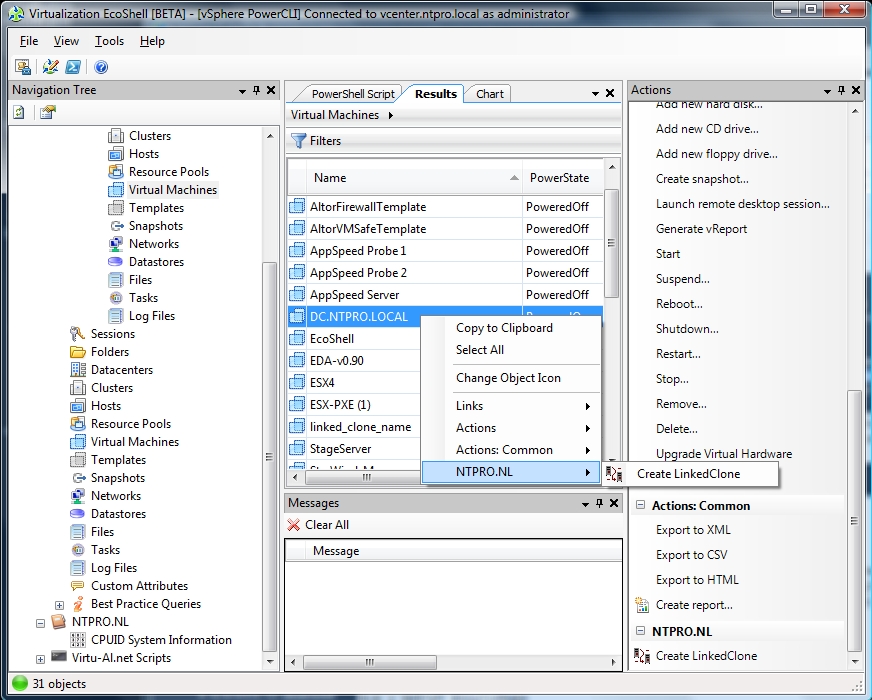The width and height of the screenshot is (872, 700).
Task: Click the Navigation Tree properties icon
Action: tap(48, 112)
